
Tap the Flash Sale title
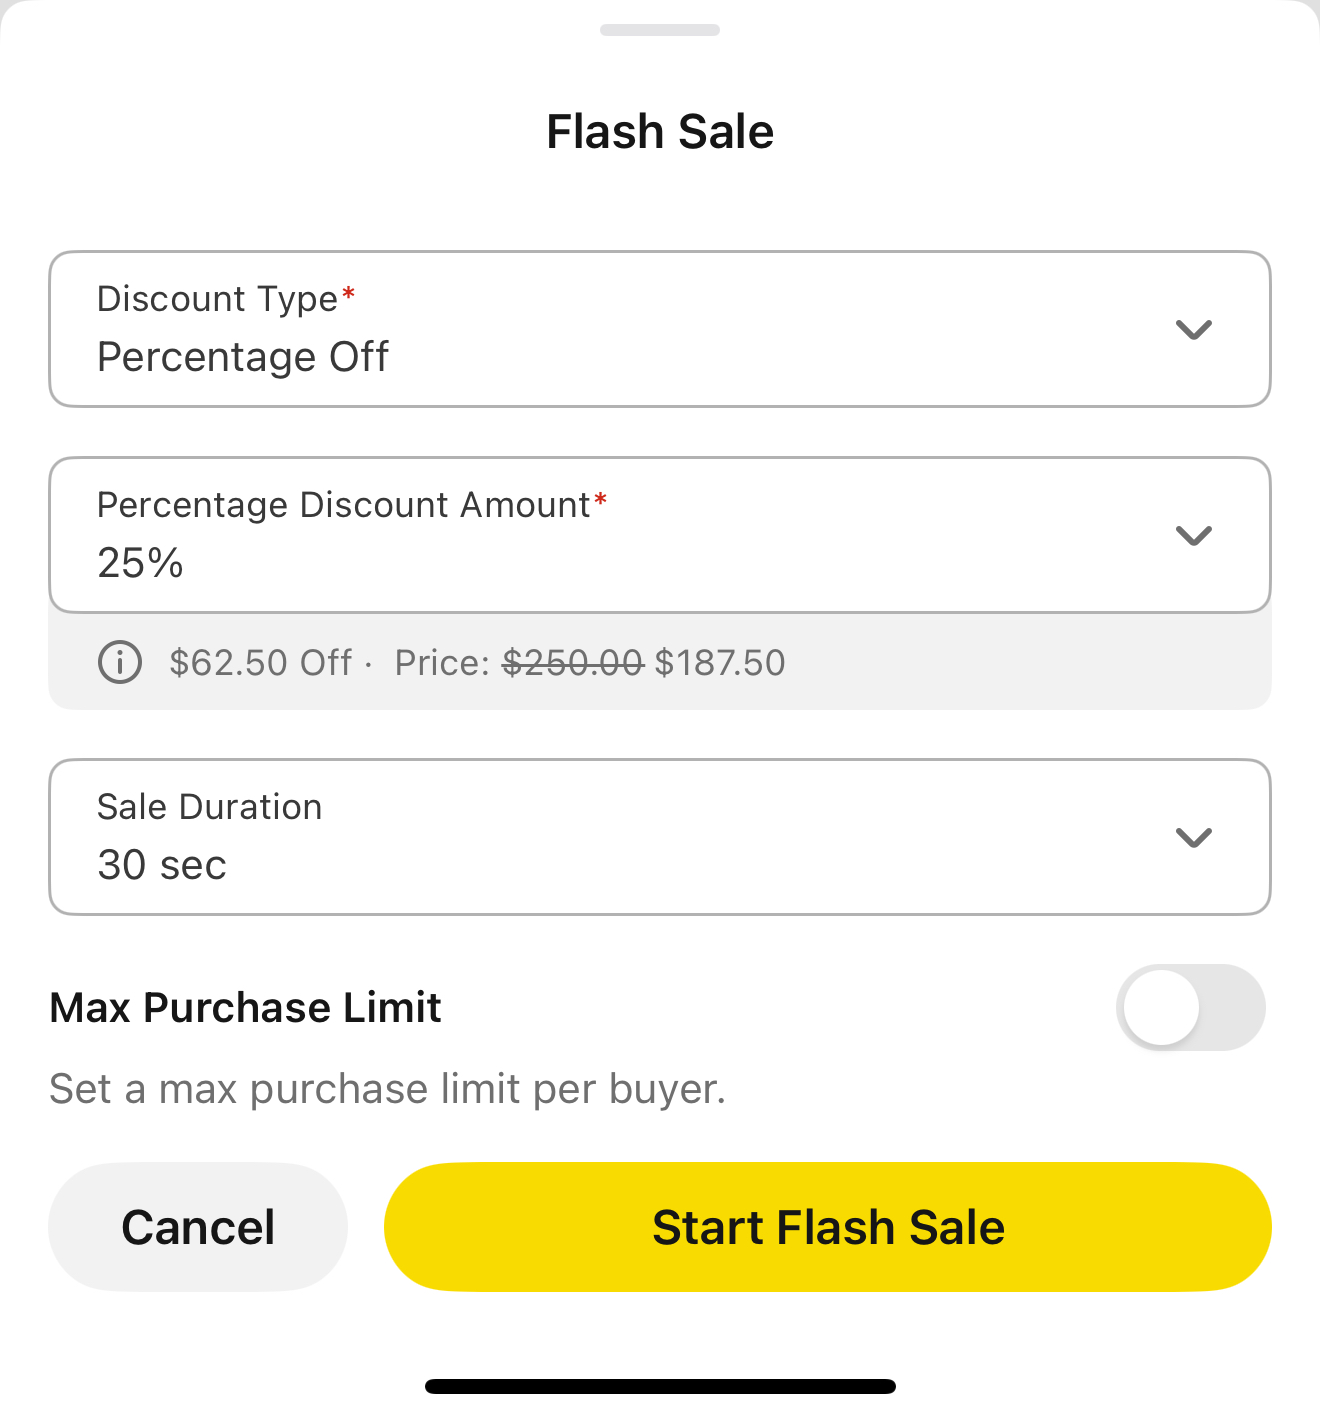click(660, 132)
